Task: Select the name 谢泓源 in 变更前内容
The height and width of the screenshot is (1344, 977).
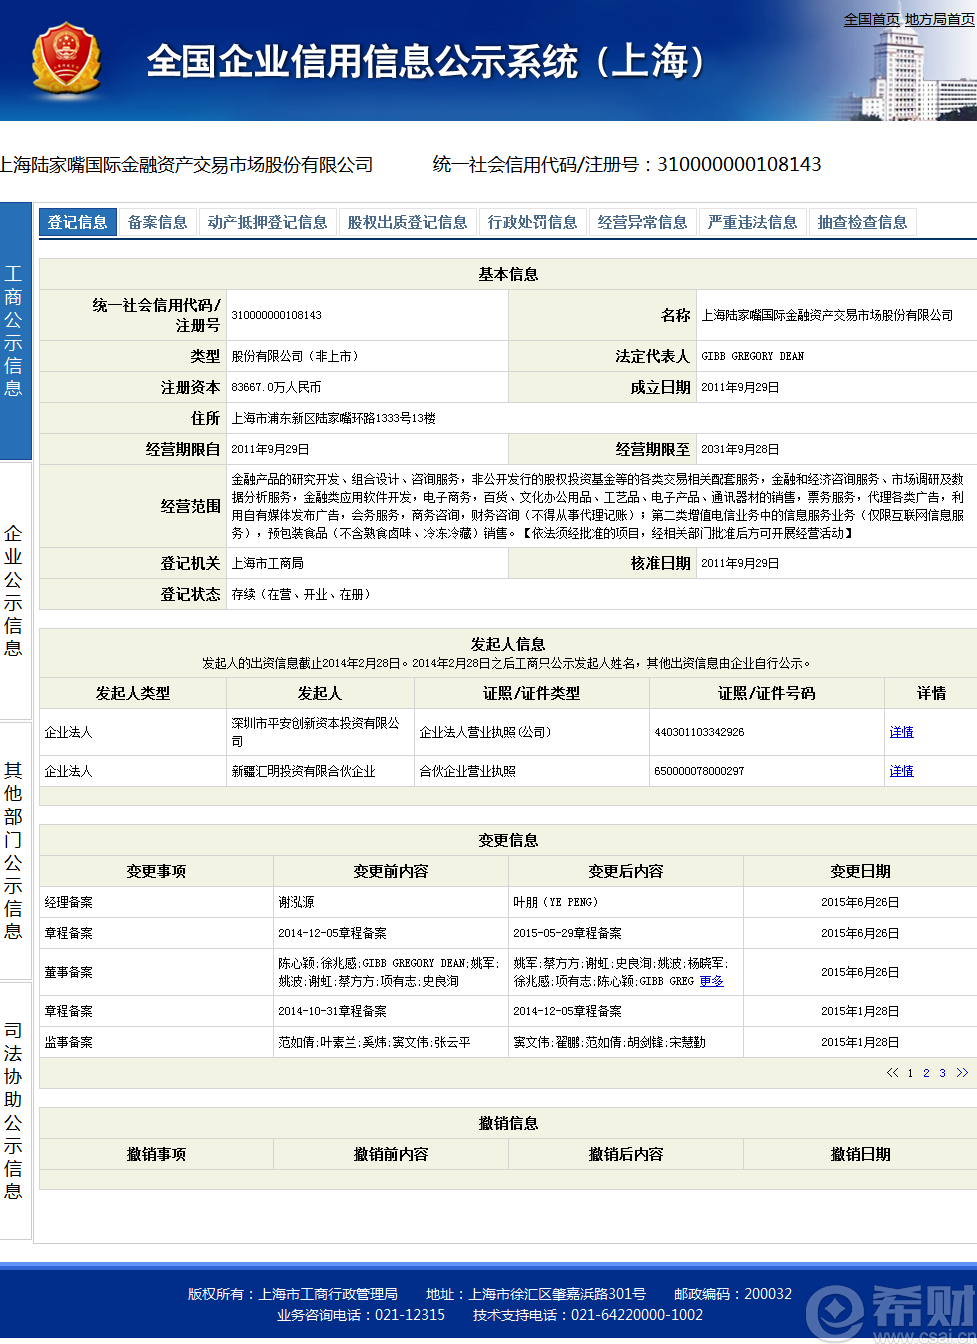Action: 296,902
